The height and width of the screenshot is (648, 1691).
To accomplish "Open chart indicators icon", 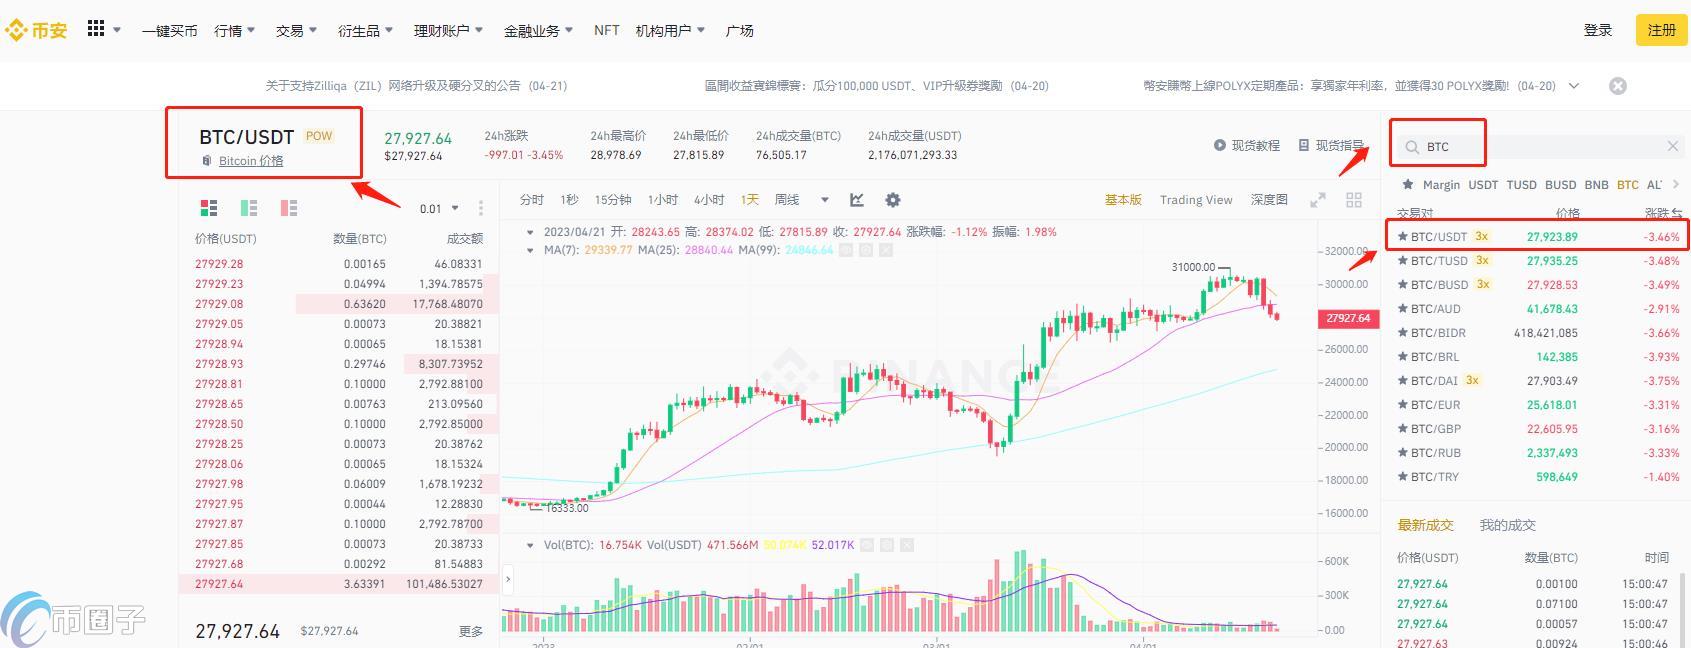I will point(857,200).
